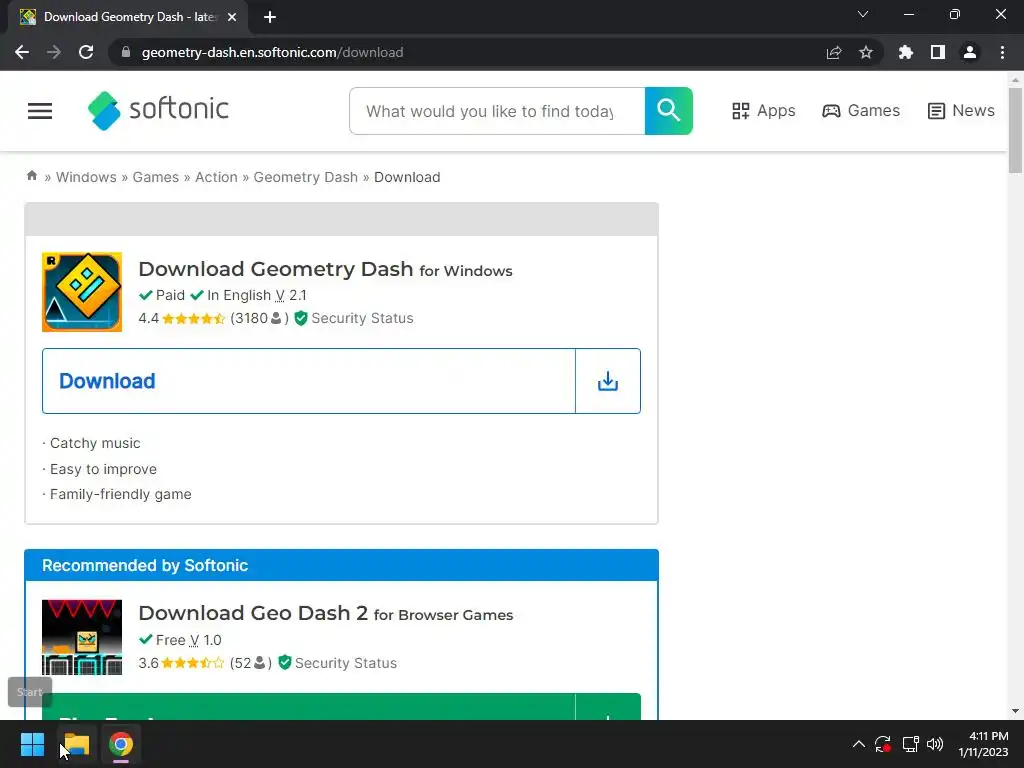Viewport: 1024px width, 768px height.
Task: Click the scrollbar down arrow
Action: pos(1015,711)
